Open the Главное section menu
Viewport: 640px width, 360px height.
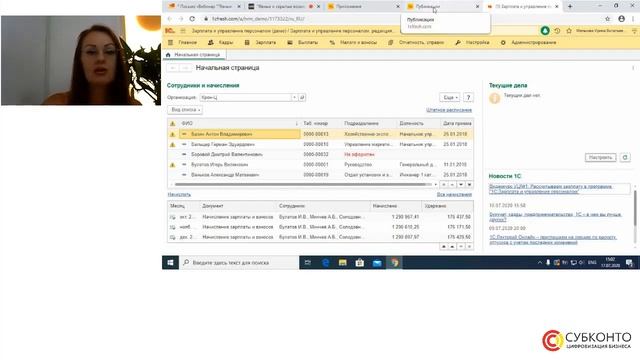[182, 42]
